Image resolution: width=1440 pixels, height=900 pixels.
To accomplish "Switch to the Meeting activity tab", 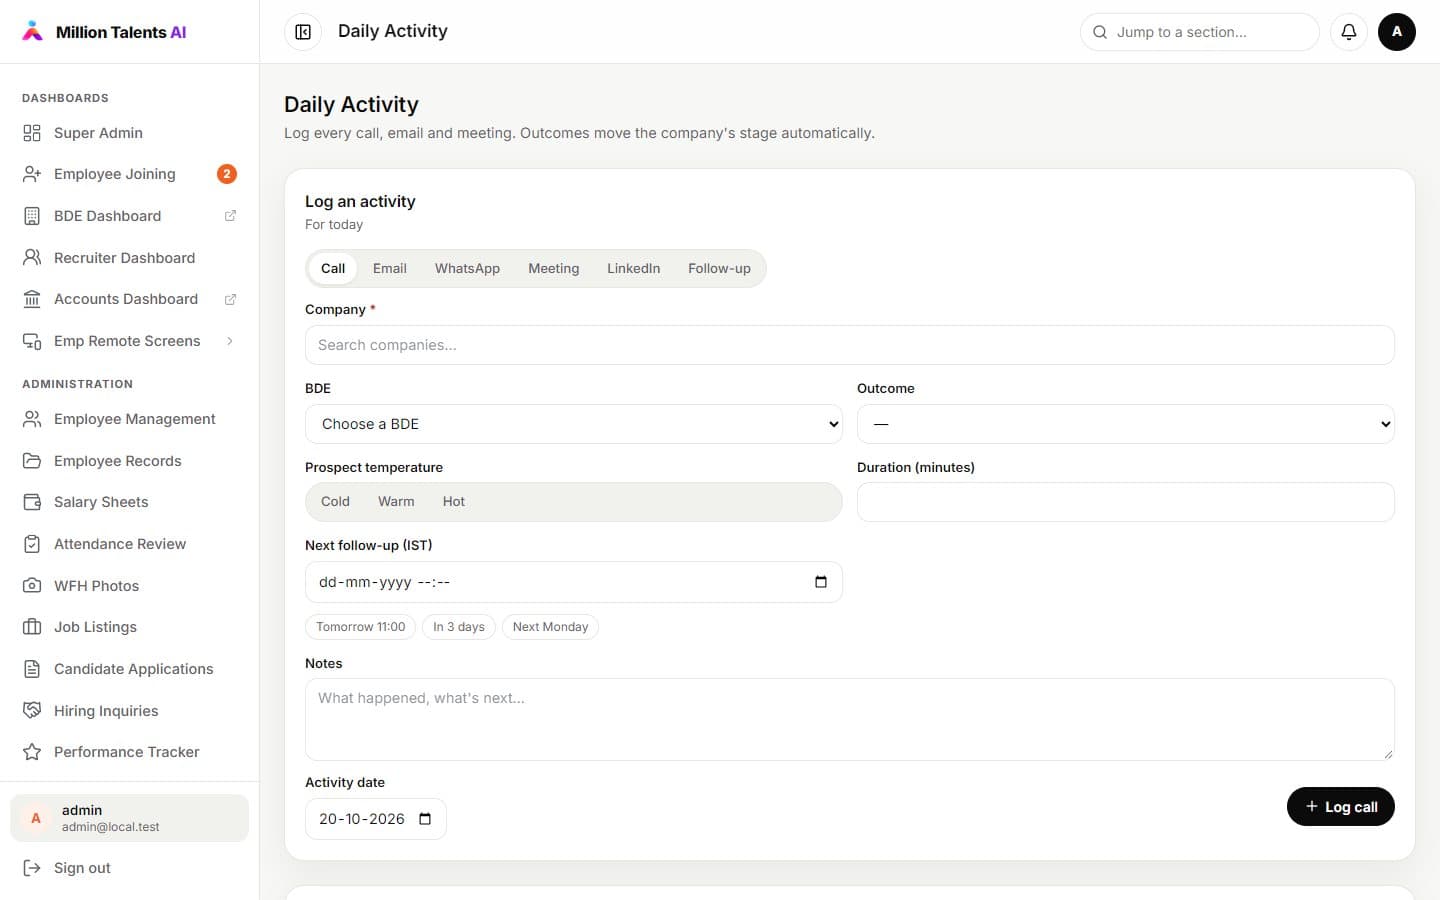I will [x=554, y=269].
